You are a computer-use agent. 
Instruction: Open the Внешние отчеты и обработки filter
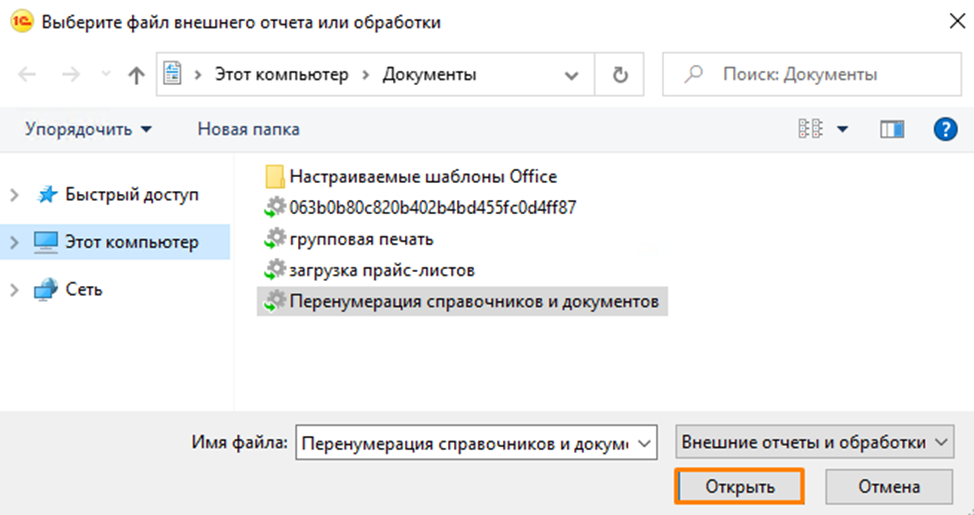[x=814, y=441]
